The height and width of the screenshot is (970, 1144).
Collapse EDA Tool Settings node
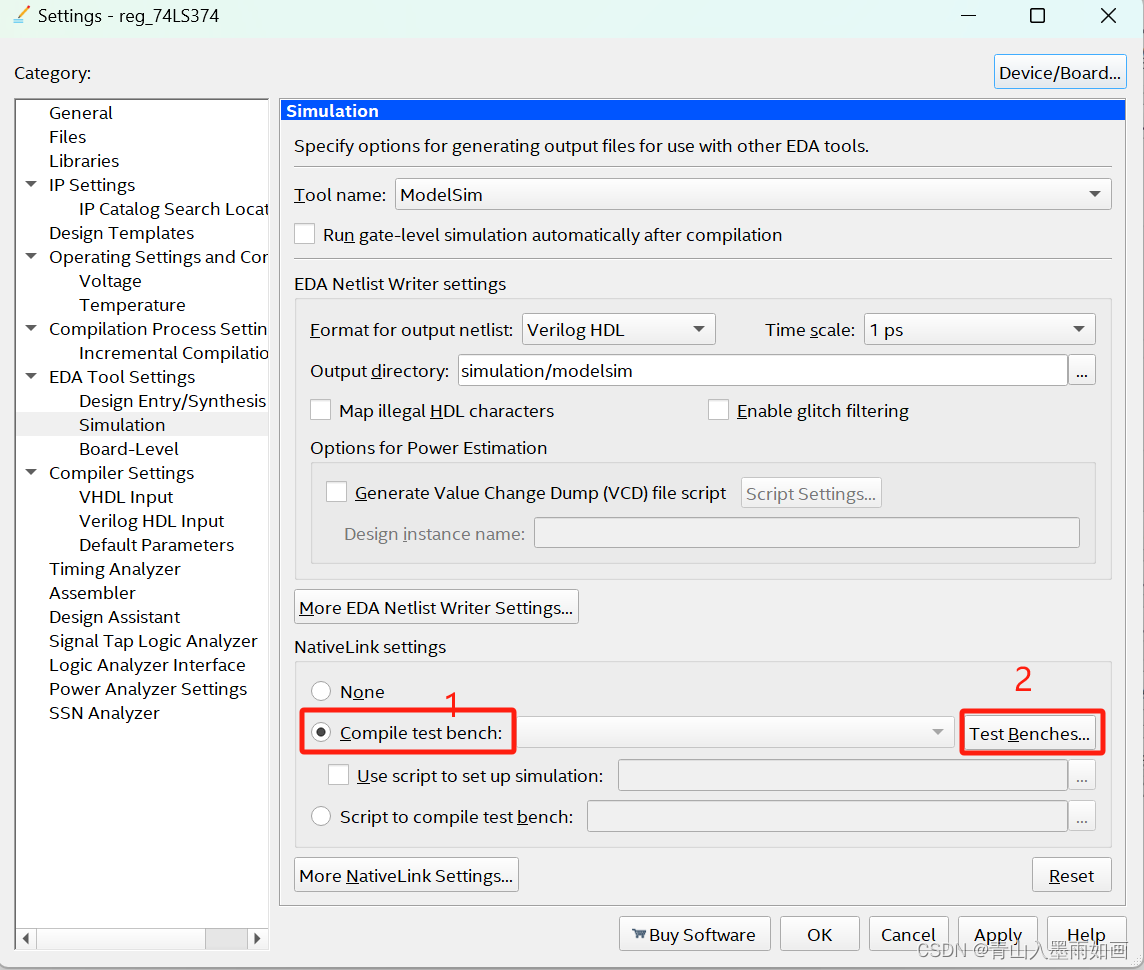click(31, 376)
